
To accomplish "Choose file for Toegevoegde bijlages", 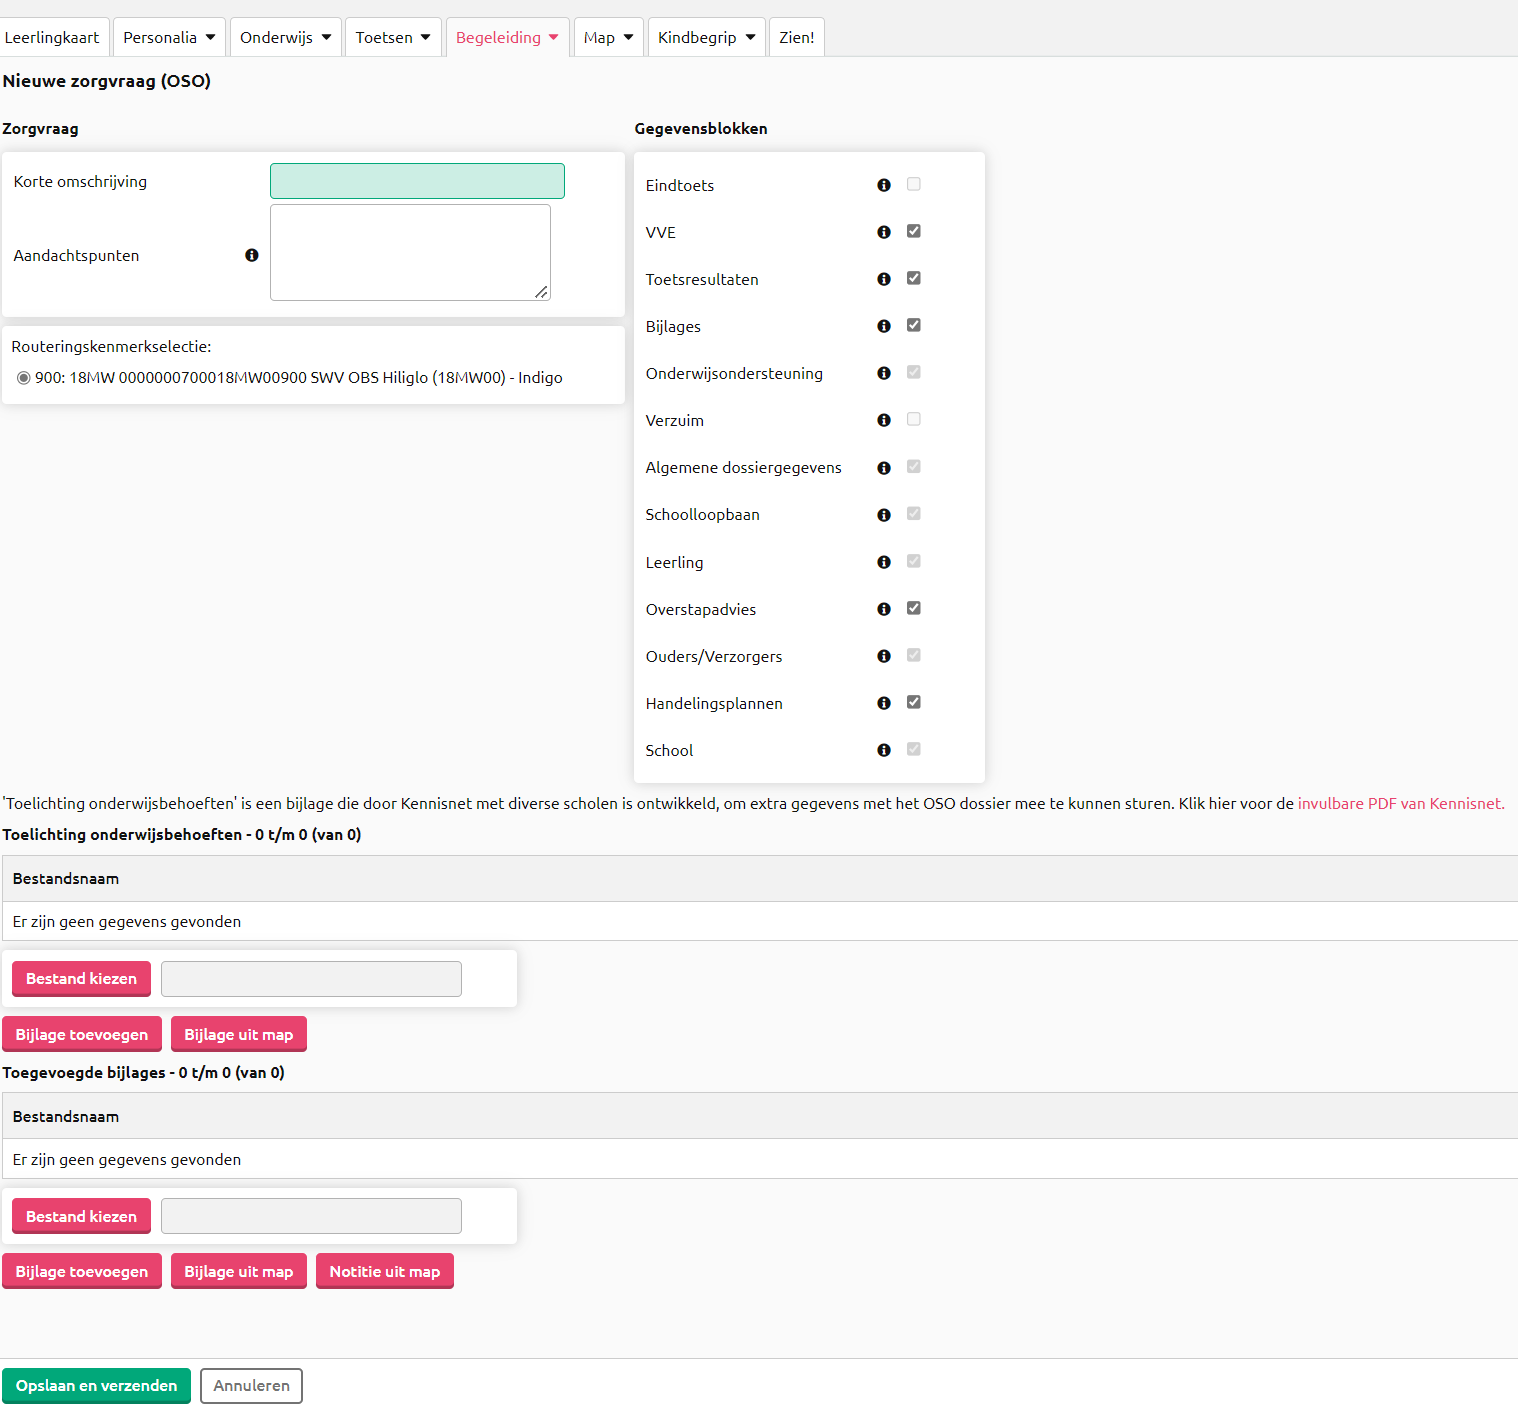I will [81, 1217].
